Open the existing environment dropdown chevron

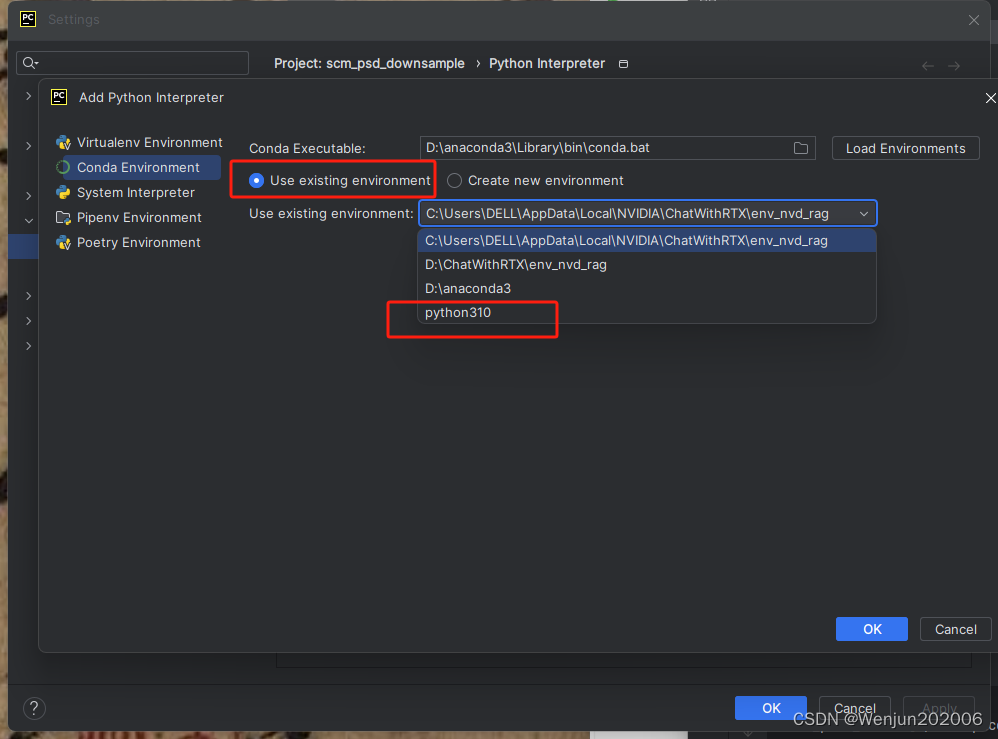point(863,213)
